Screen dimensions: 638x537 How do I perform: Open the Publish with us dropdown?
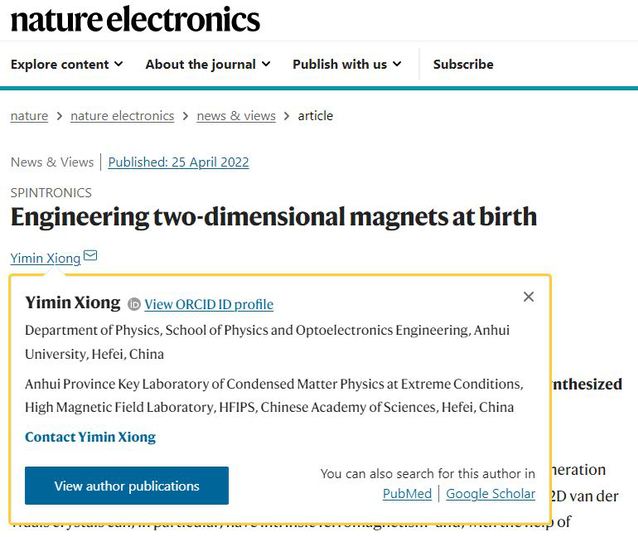pos(347,64)
